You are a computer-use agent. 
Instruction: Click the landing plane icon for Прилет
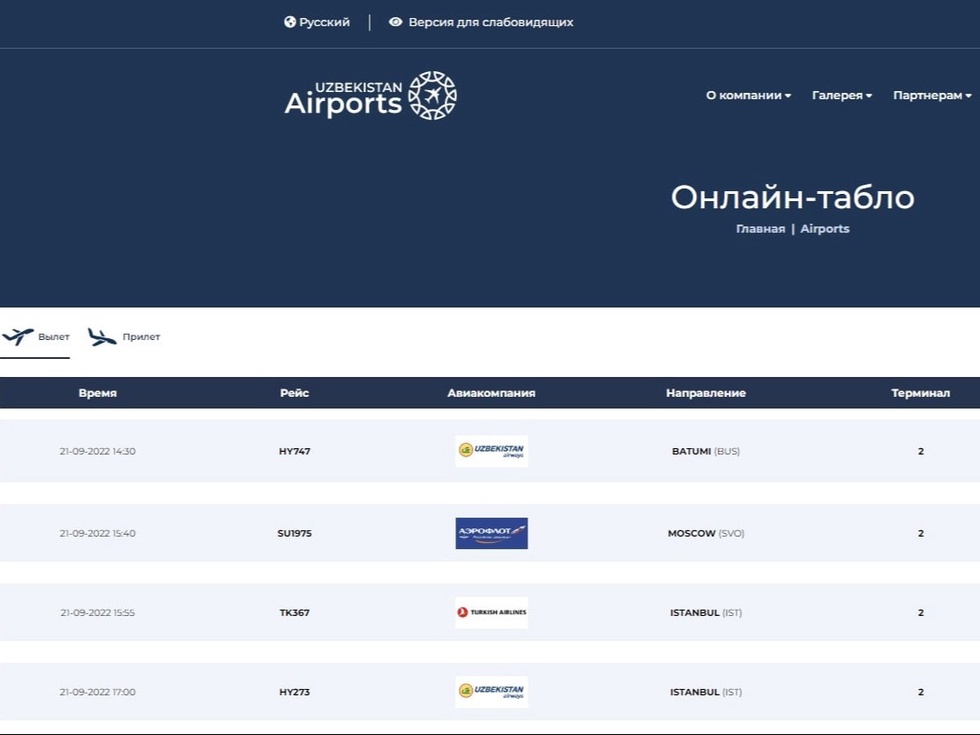[102, 337]
